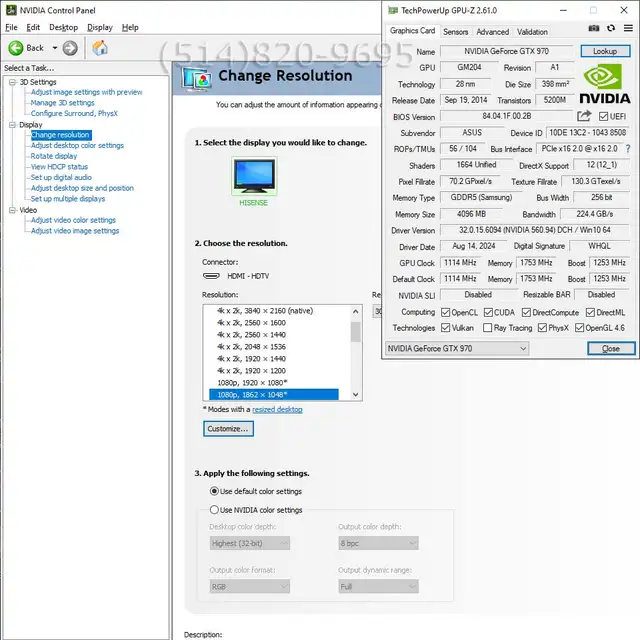This screenshot has width=640, height=640.
Task: Toggle the DirectML checkbox
Action: [590, 313]
